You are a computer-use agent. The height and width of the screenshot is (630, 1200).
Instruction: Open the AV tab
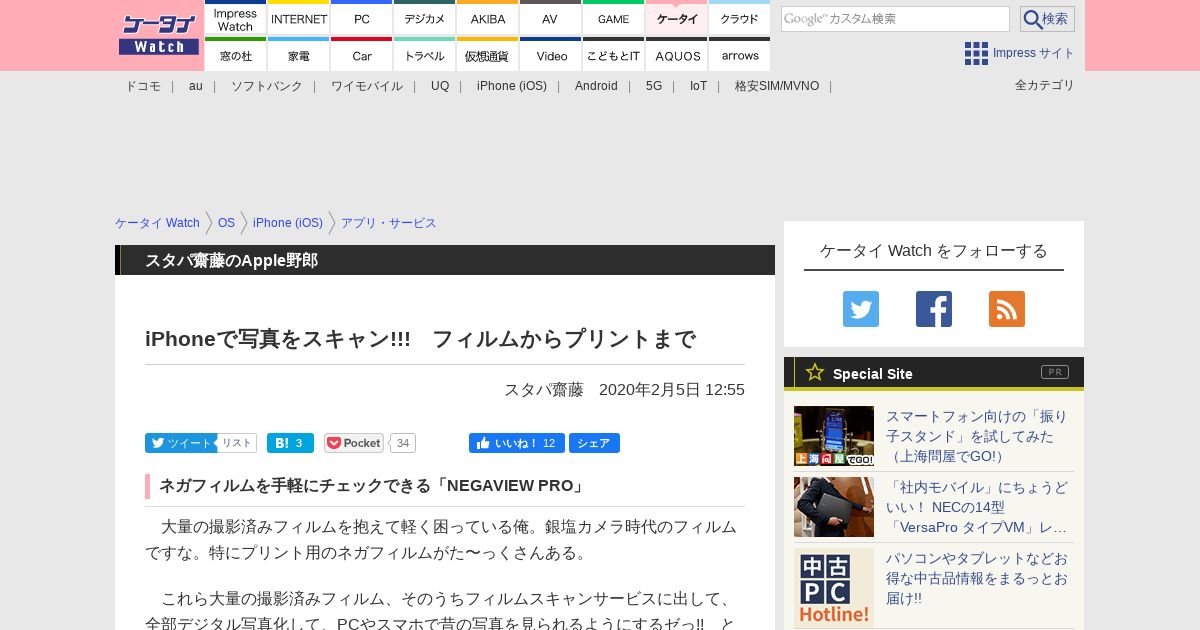click(x=551, y=18)
